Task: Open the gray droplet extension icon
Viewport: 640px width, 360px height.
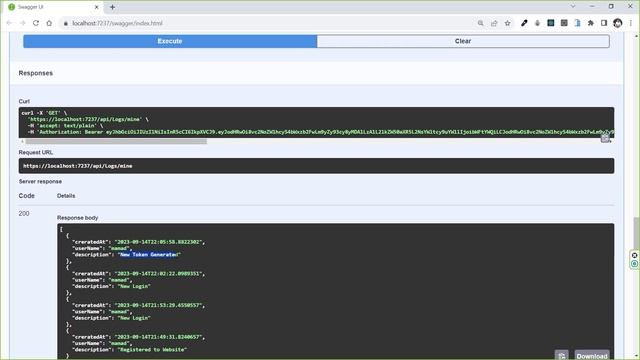Action: (537, 23)
